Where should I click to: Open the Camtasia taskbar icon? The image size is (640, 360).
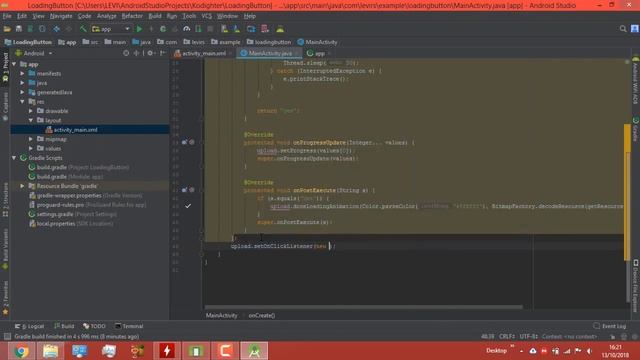[225, 351]
